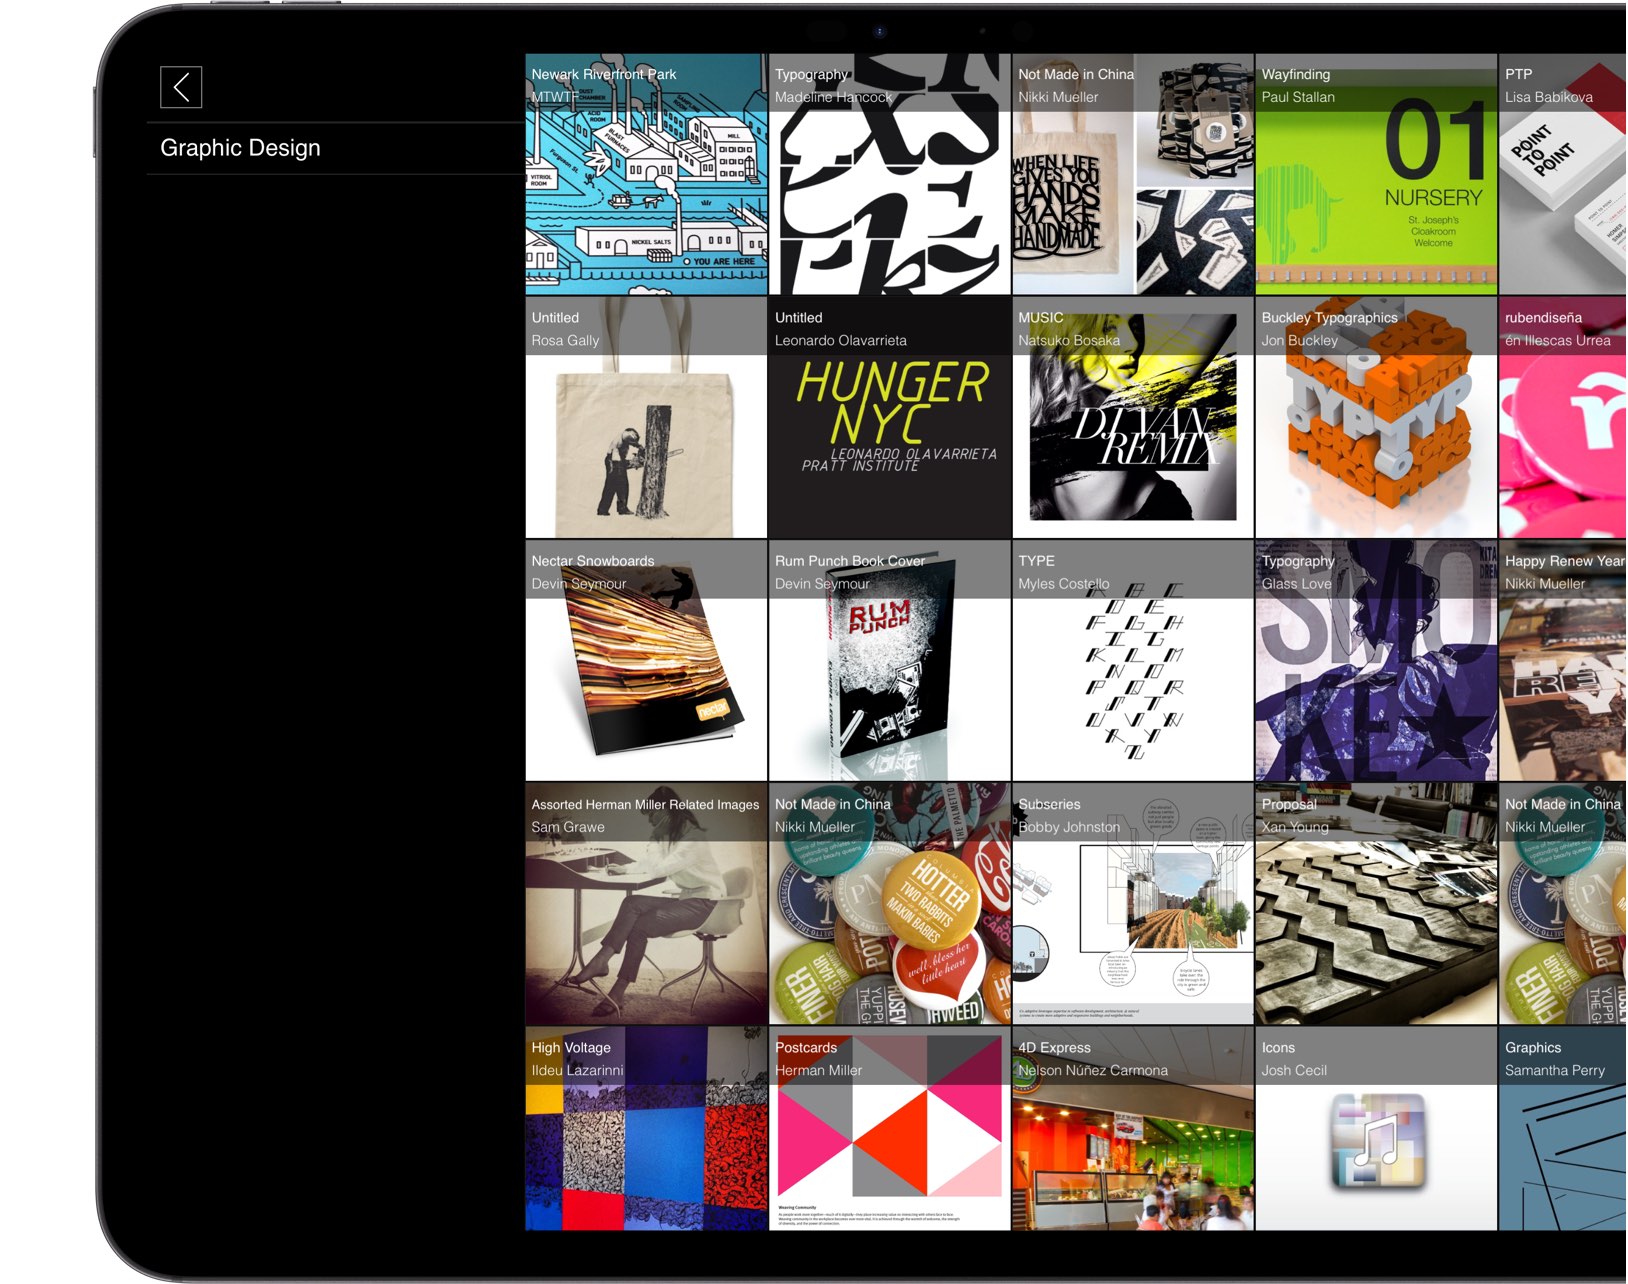The image size is (1628, 1284).
Task: Open Wayfinding by Paul Stallan
Action: coord(1375,175)
